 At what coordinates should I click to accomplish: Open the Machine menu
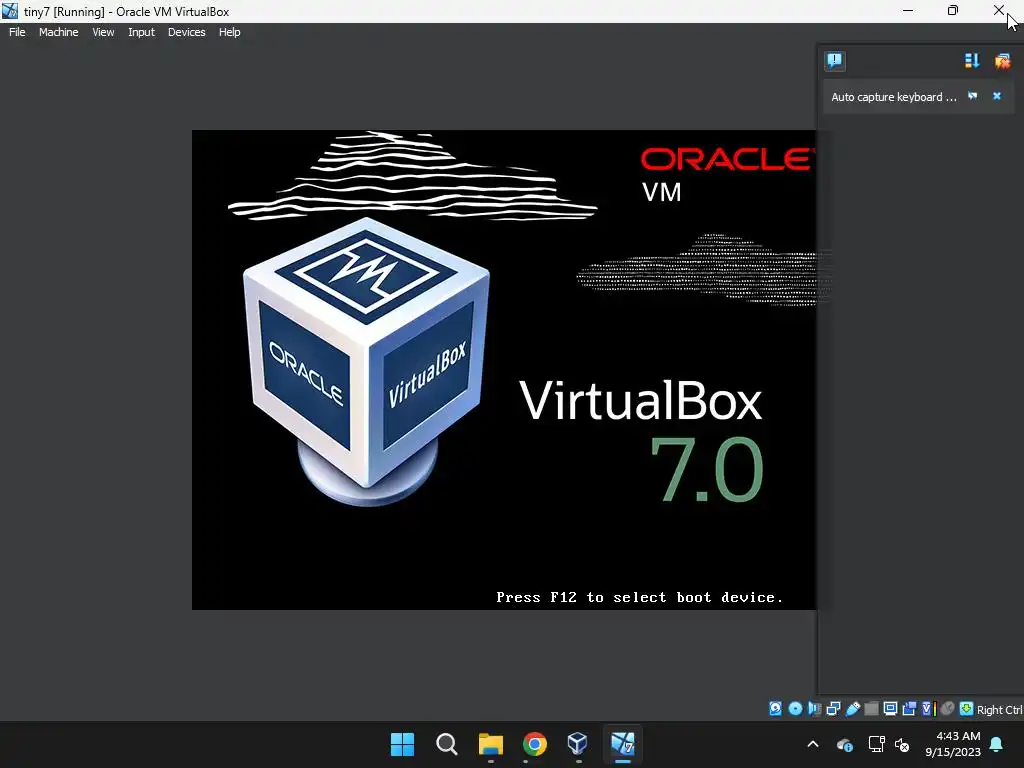[58, 32]
